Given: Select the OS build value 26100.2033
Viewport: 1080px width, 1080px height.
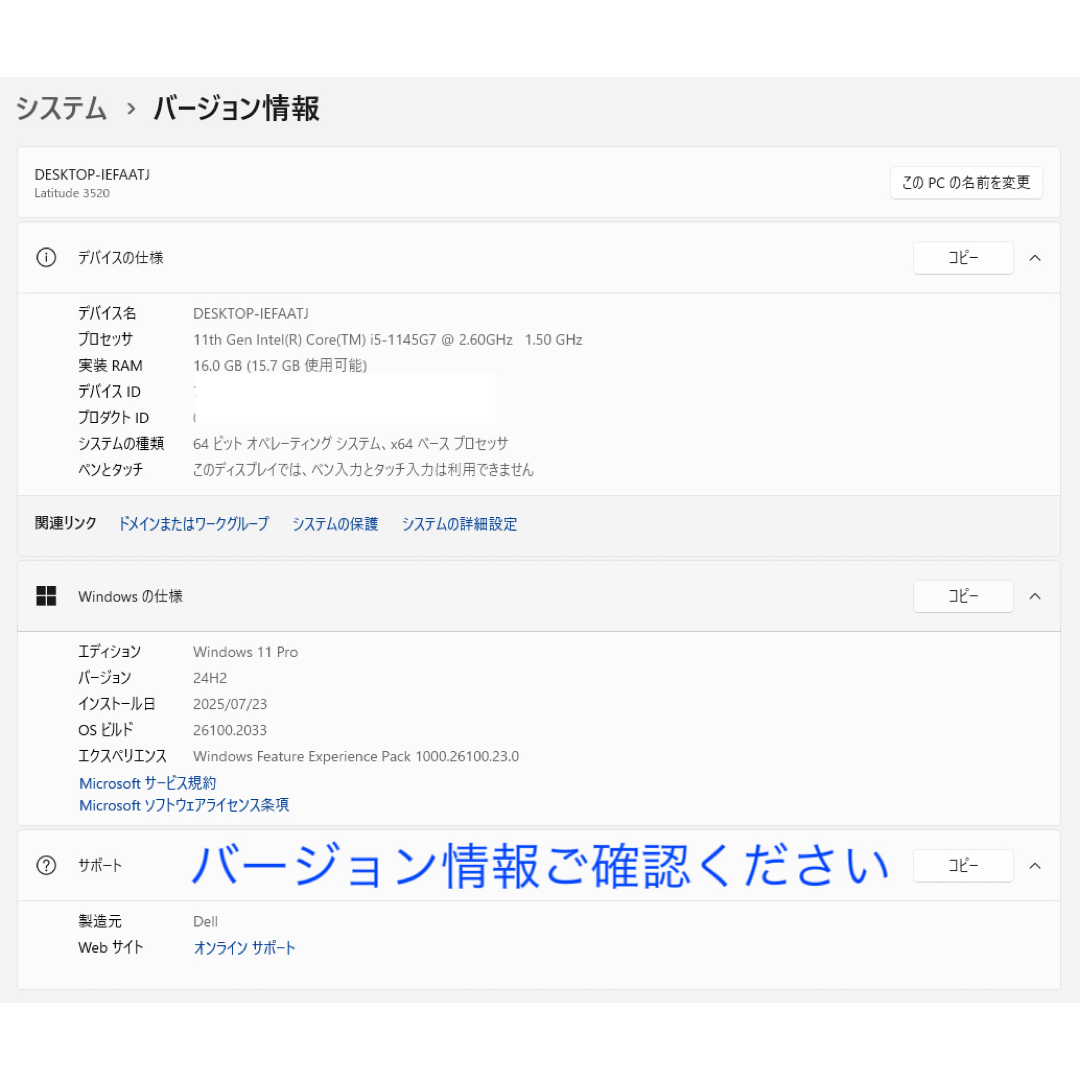Looking at the screenshot, I should point(230,730).
